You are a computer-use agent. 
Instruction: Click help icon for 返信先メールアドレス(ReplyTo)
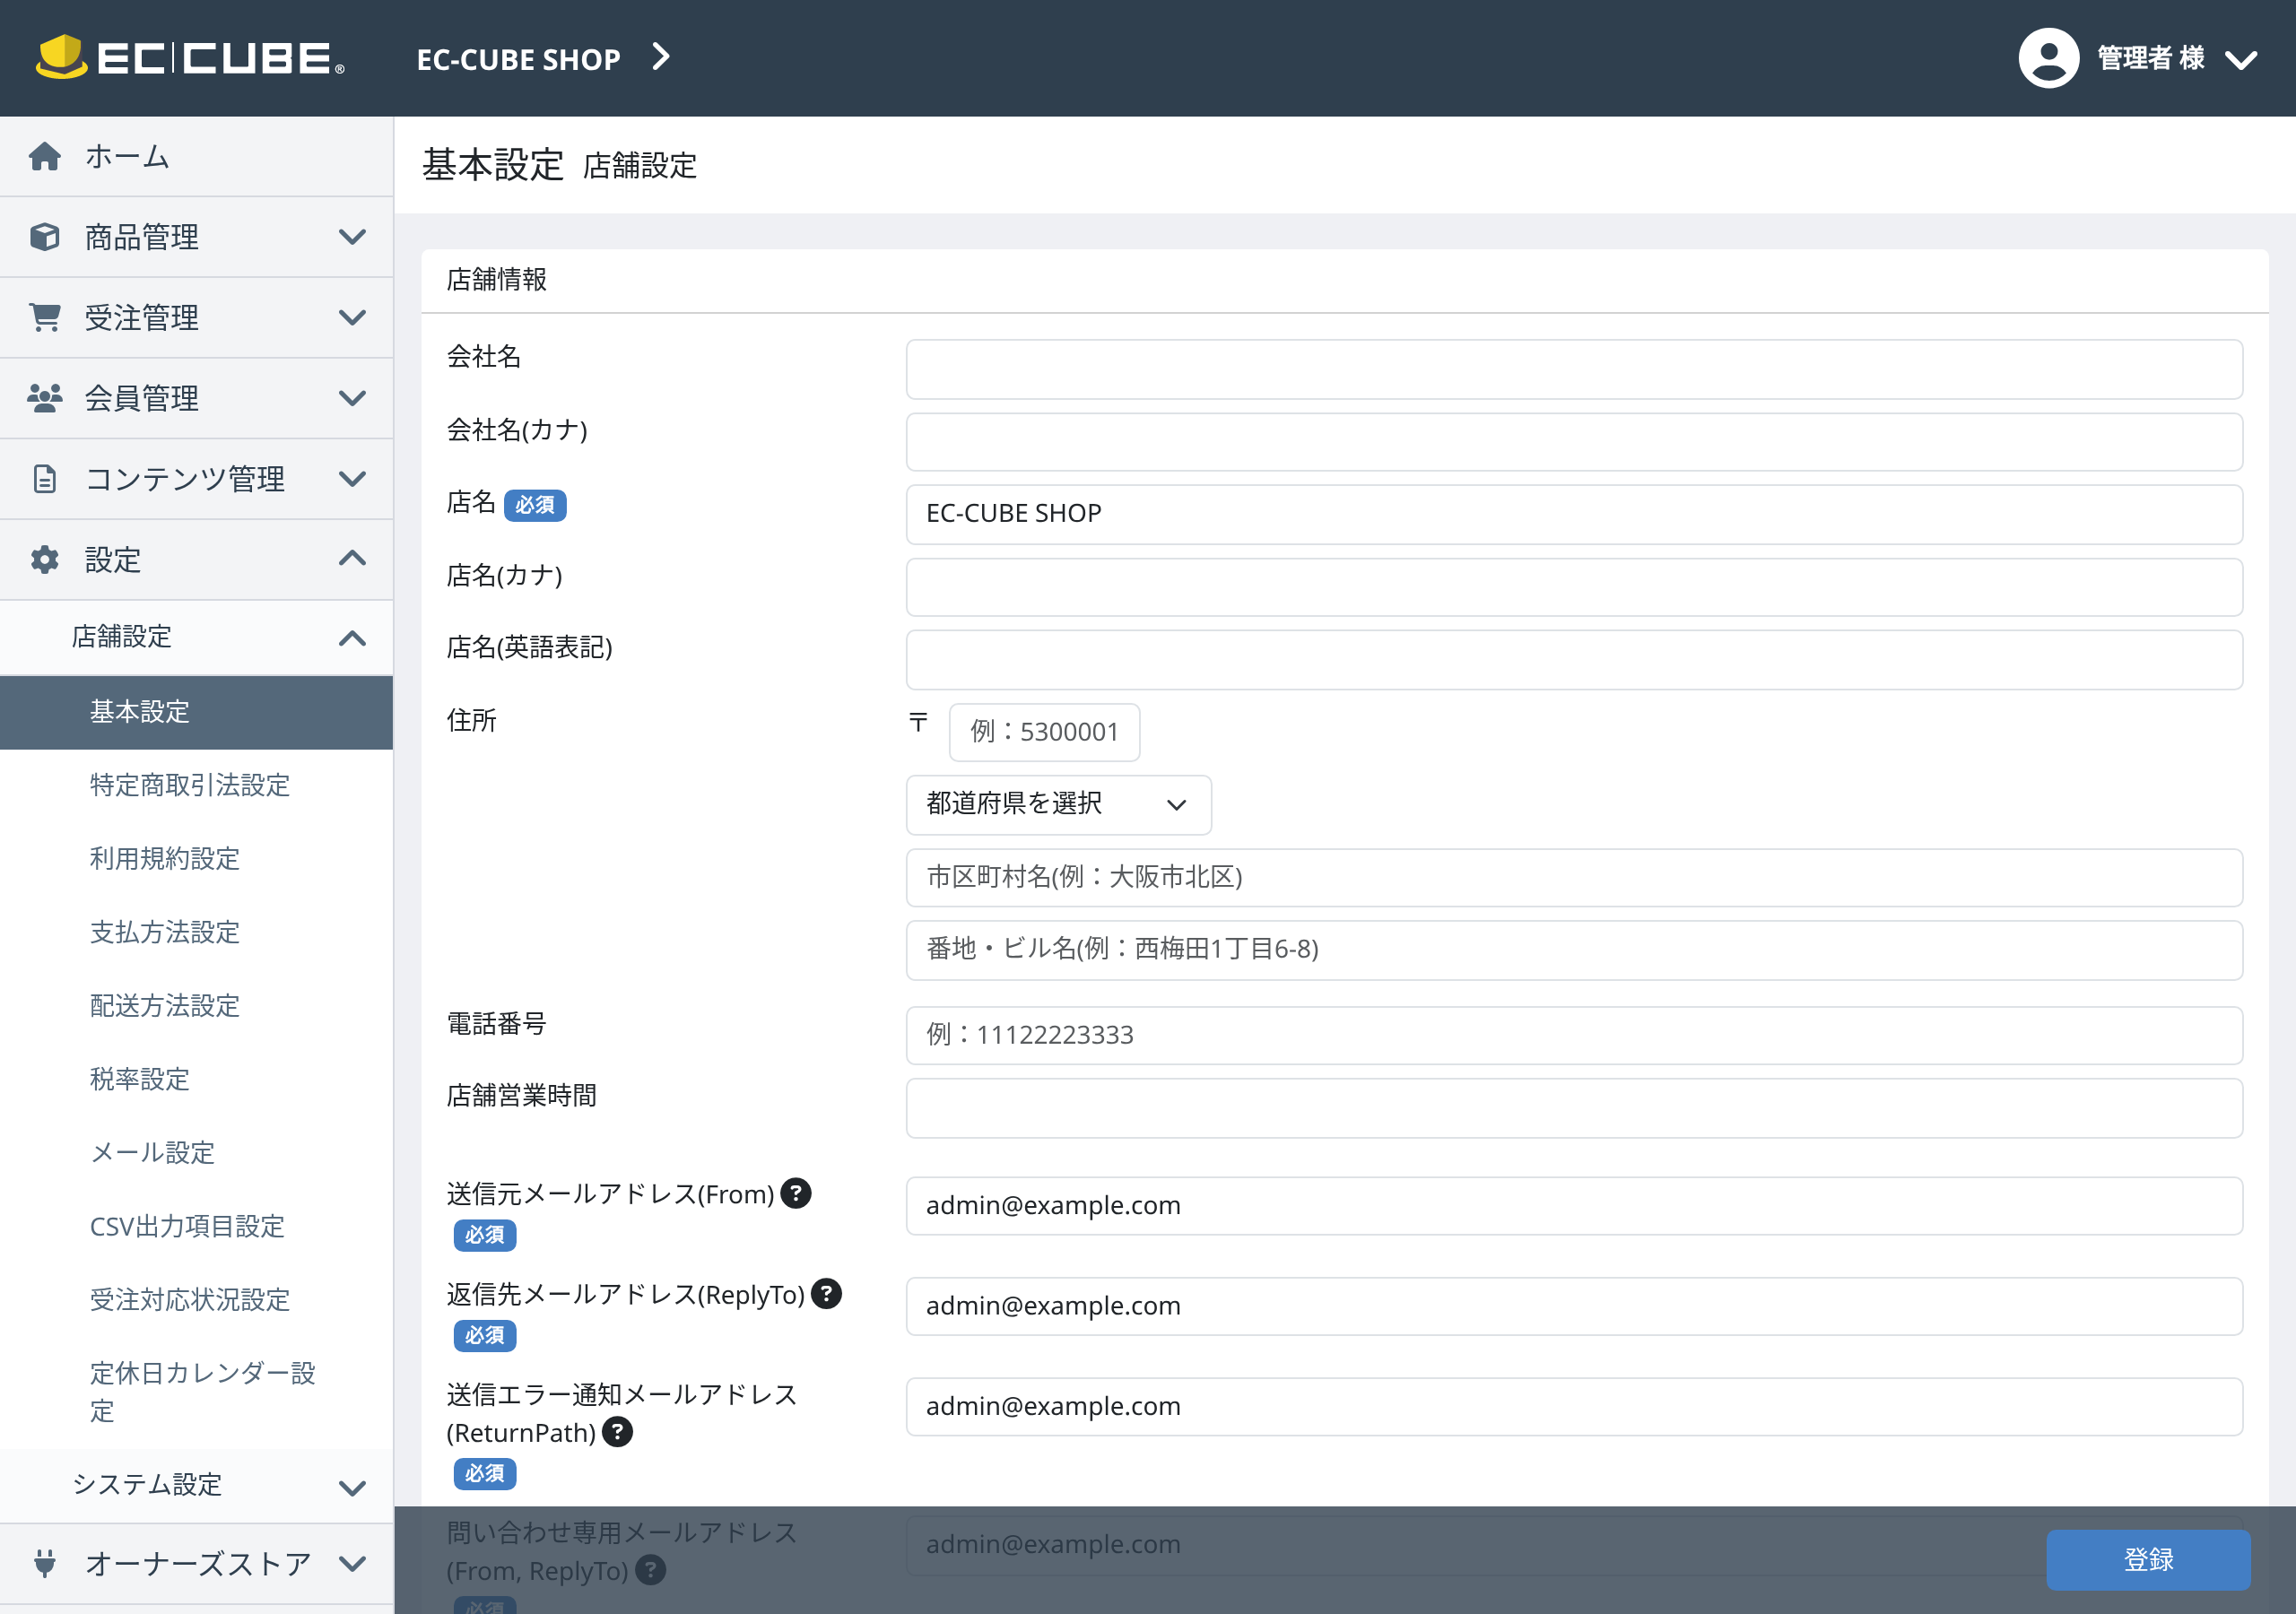[826, 1293]
